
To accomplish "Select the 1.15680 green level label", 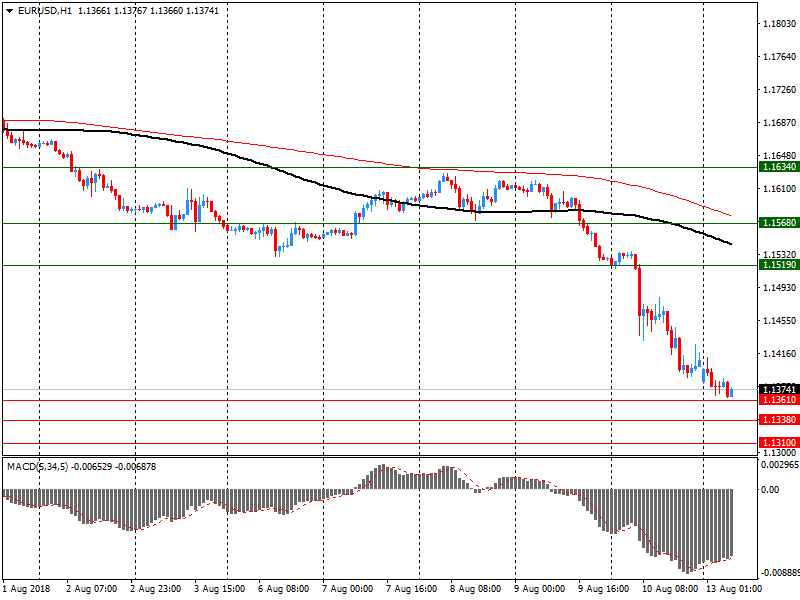I will point(779,222).
